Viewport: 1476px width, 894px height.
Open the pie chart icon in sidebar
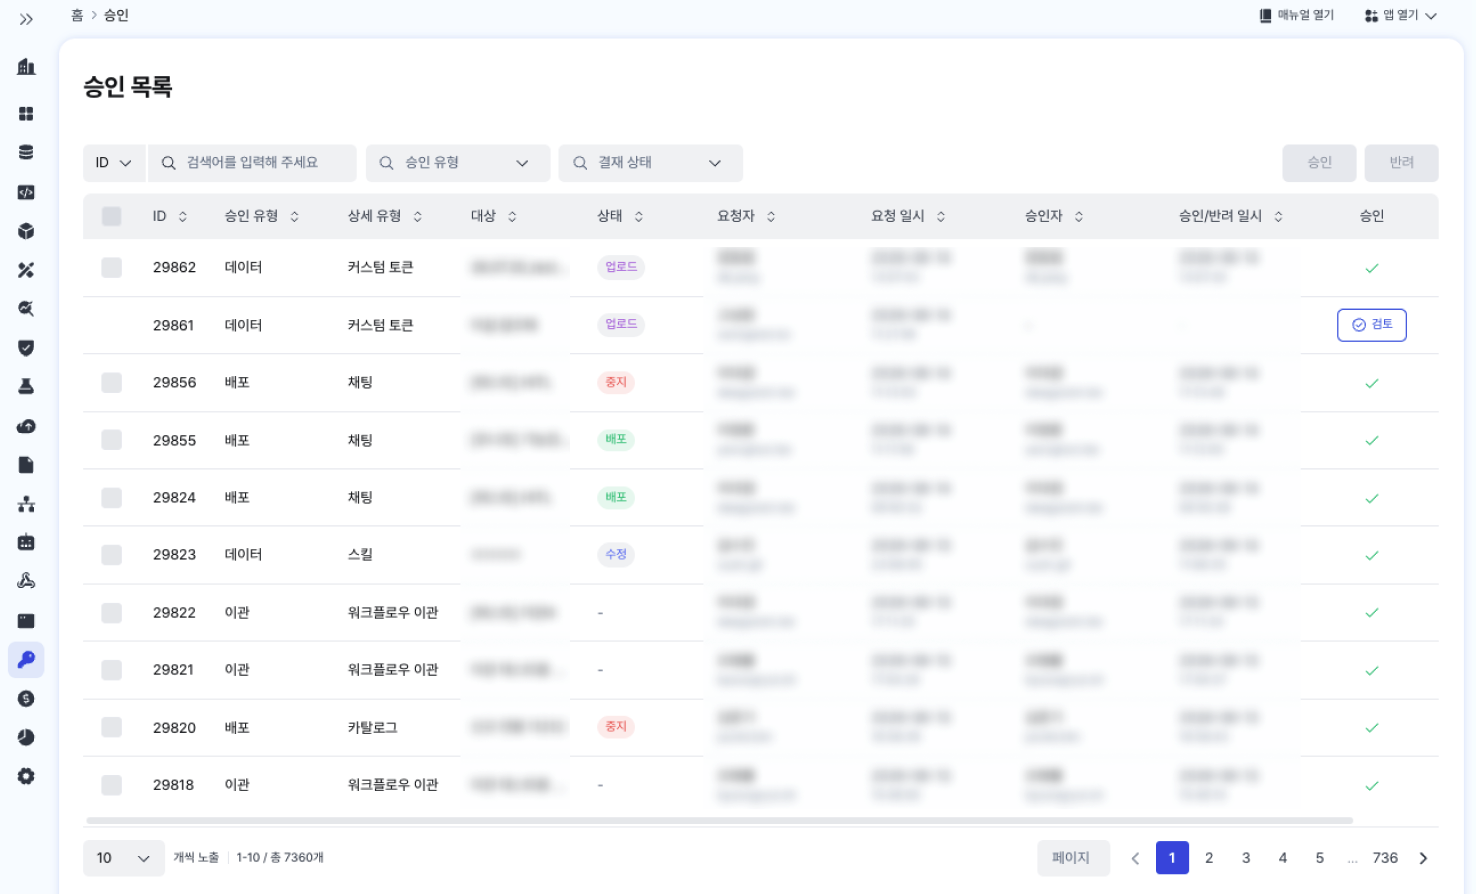(26, 737)
